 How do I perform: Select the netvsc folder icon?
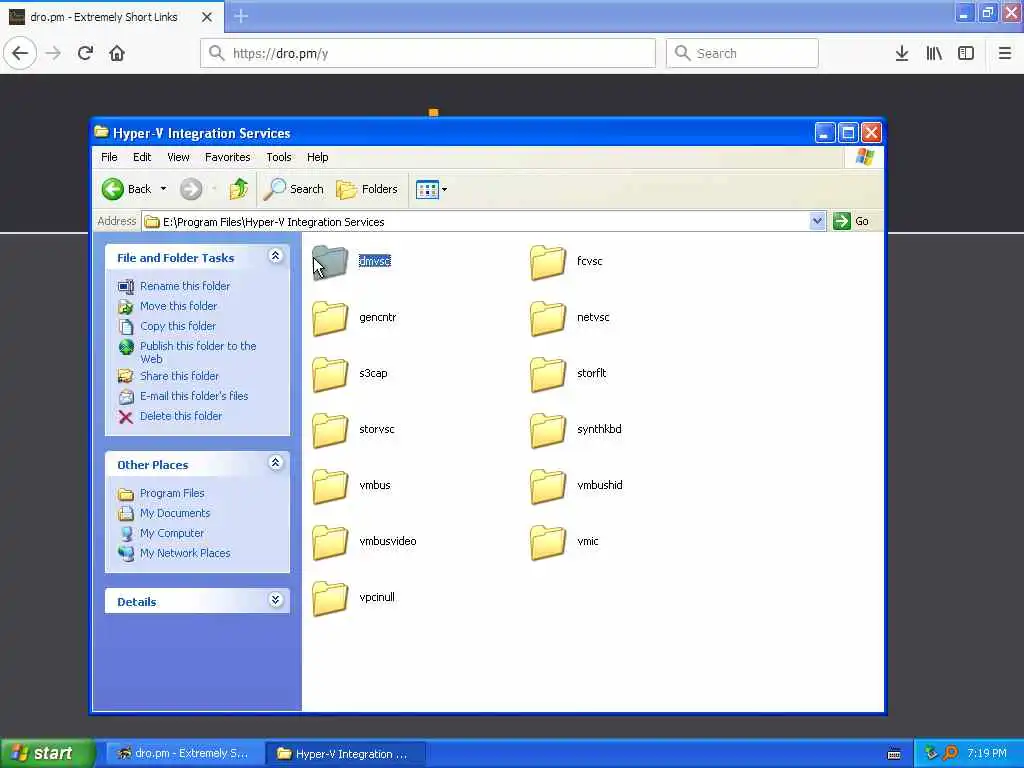click(x=547, y=318)
